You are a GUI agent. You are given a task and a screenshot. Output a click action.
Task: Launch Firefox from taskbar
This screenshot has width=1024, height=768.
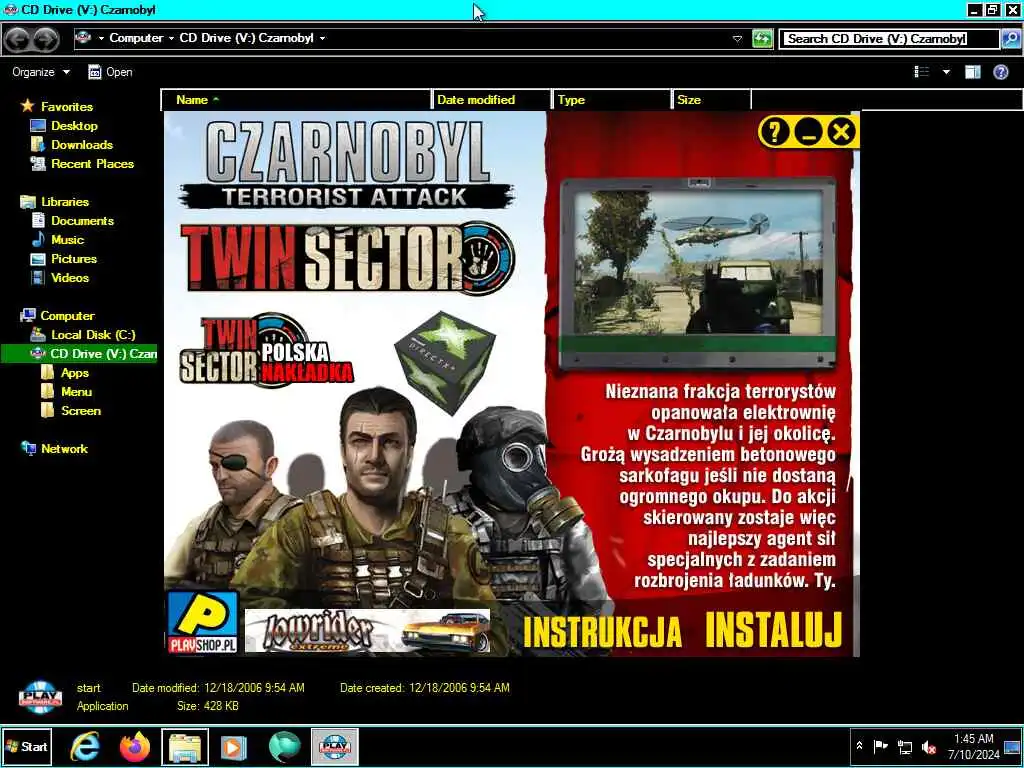click(135, 746)
